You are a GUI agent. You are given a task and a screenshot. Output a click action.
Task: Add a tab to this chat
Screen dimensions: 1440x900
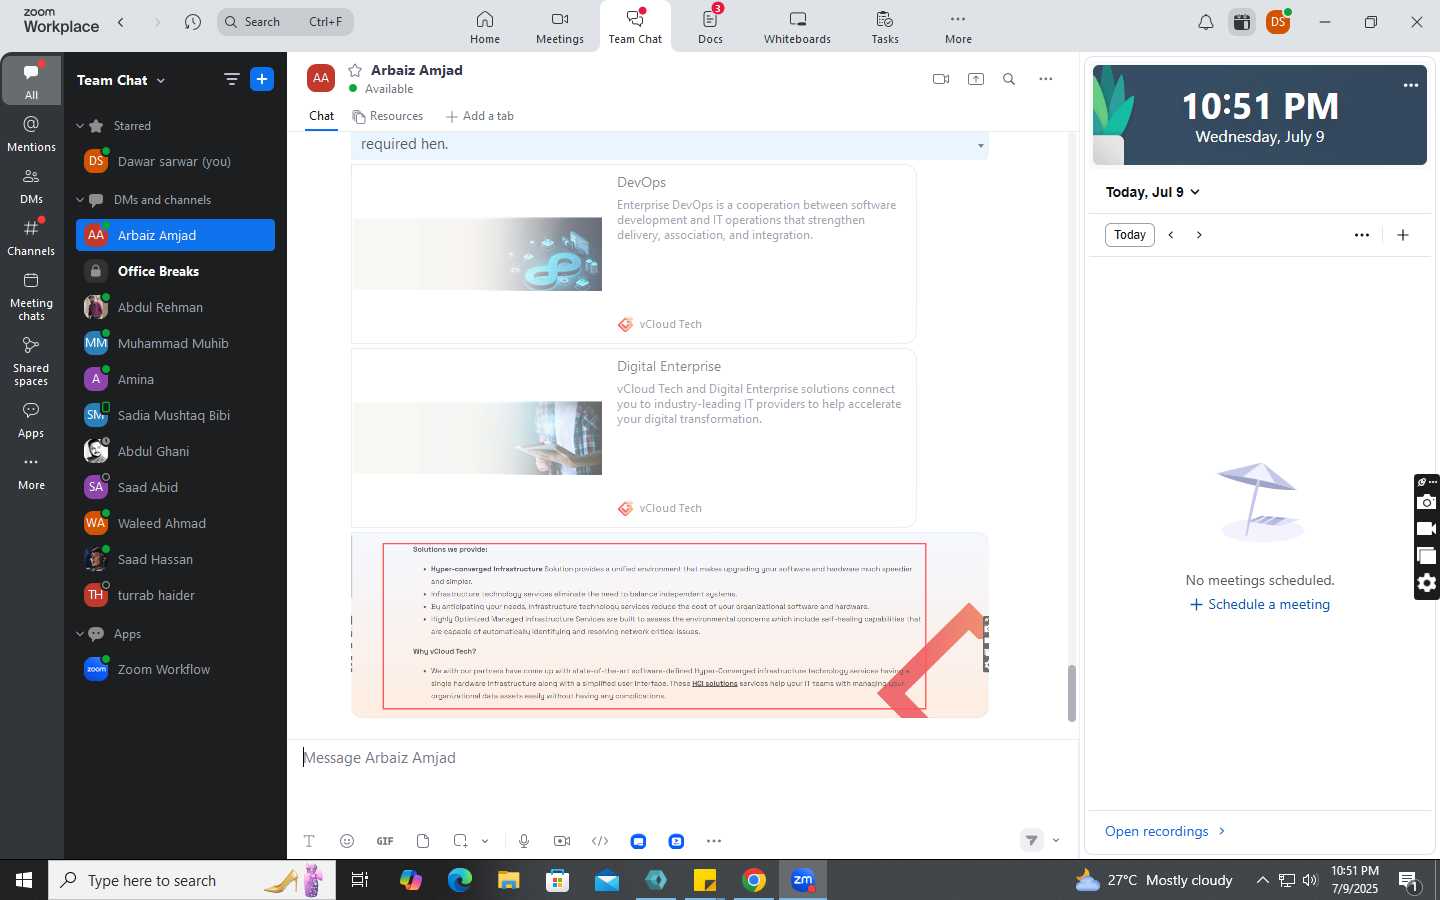tap(480, 116)
